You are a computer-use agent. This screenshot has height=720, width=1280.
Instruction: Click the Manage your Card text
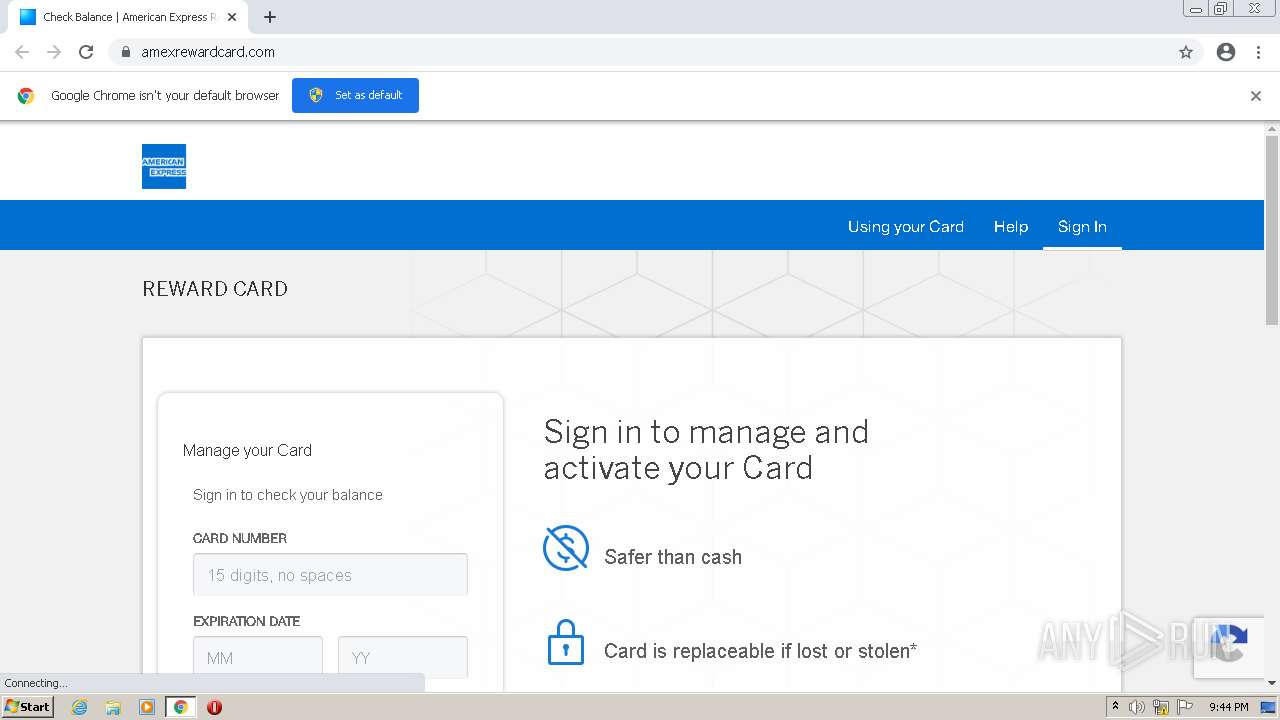tap(247, 450)
